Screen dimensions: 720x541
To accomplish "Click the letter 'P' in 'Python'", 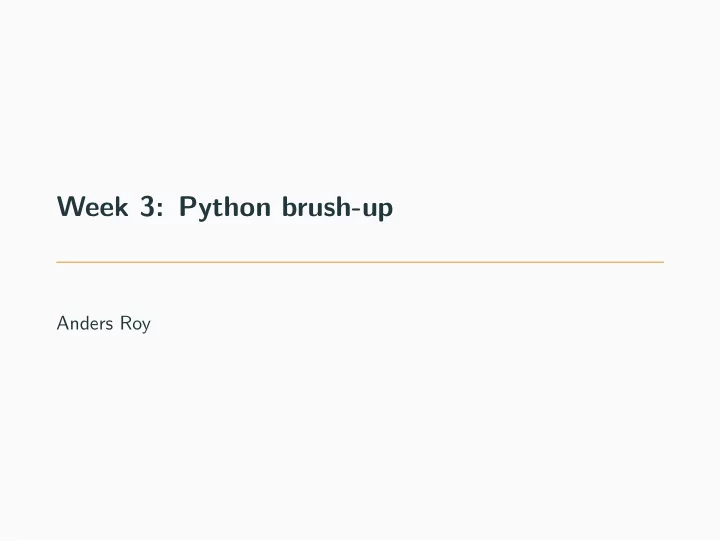I will pos(187,207).
